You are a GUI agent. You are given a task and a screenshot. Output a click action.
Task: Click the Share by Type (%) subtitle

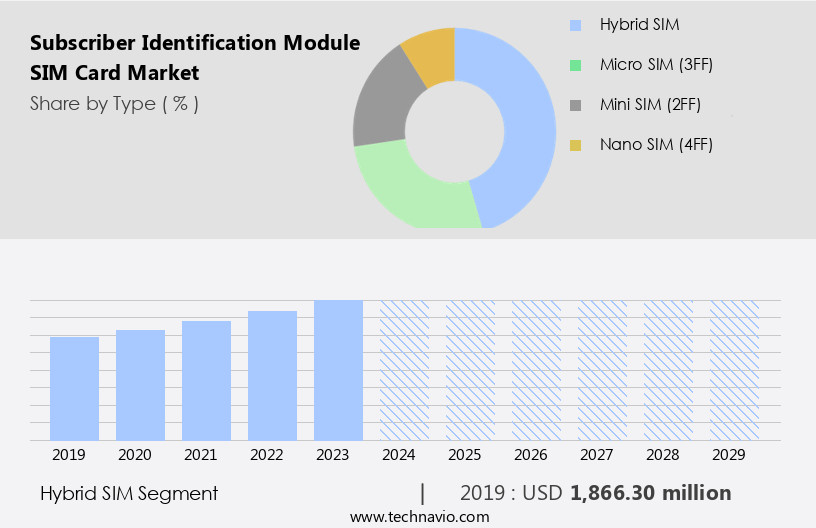pos(114,103)
